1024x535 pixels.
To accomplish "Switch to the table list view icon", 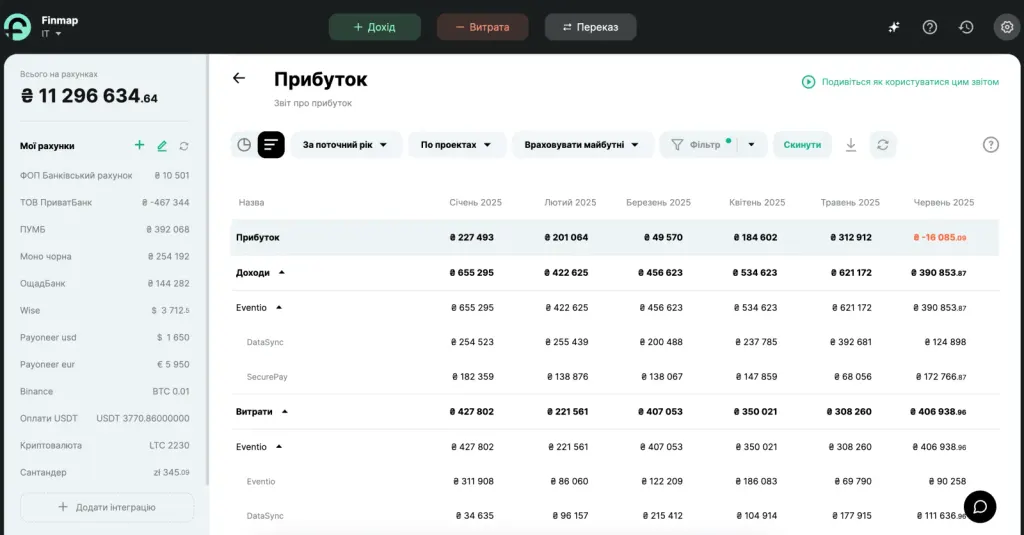I will pyautogui.click(x=271, y=144).
